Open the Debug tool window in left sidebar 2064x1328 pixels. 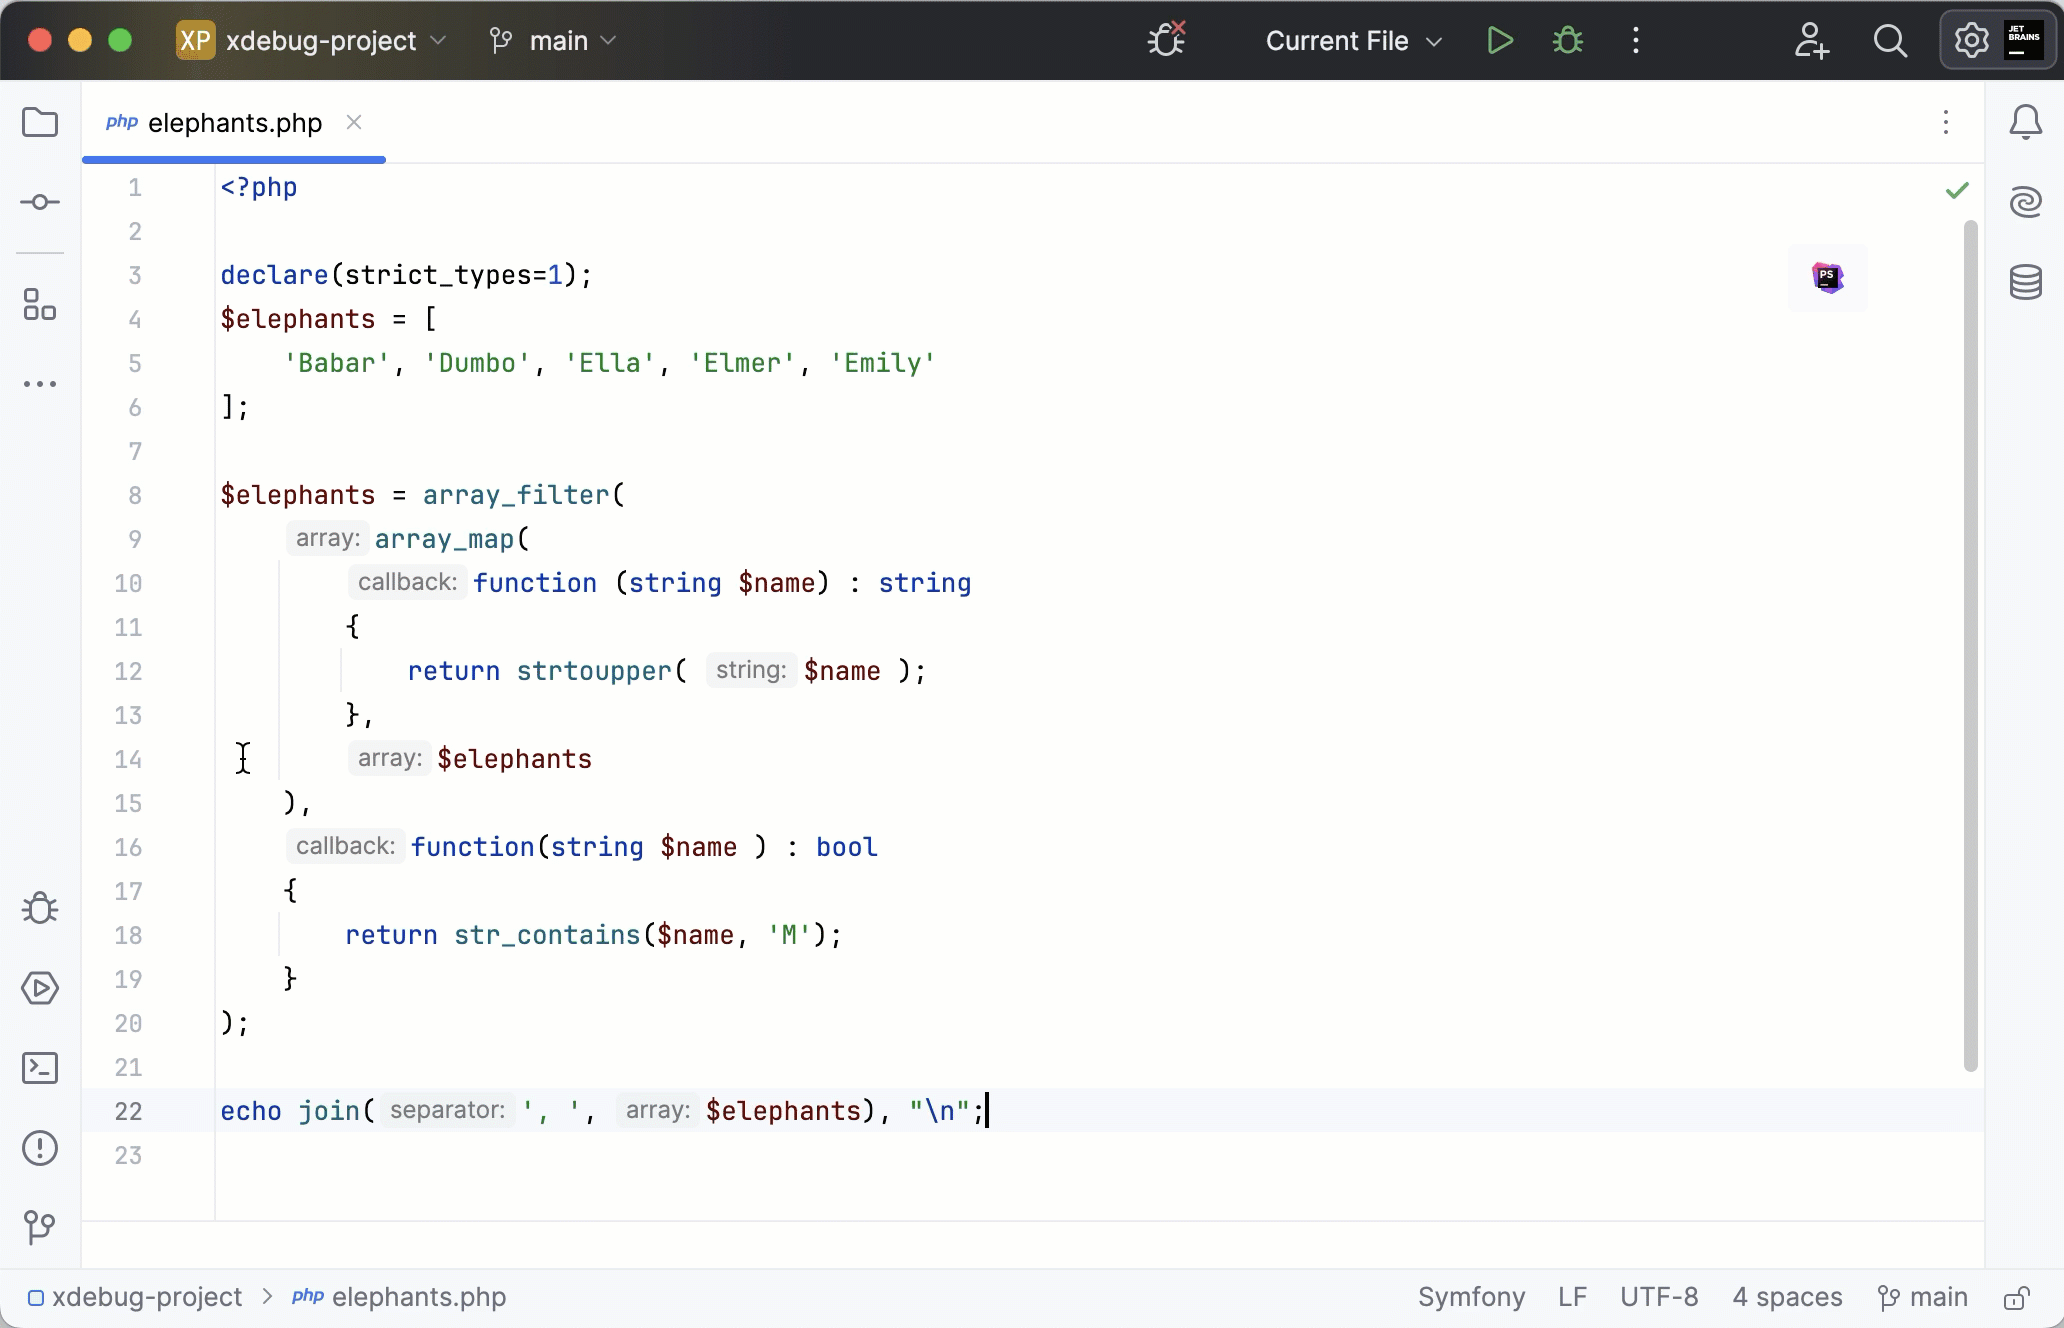40,908
